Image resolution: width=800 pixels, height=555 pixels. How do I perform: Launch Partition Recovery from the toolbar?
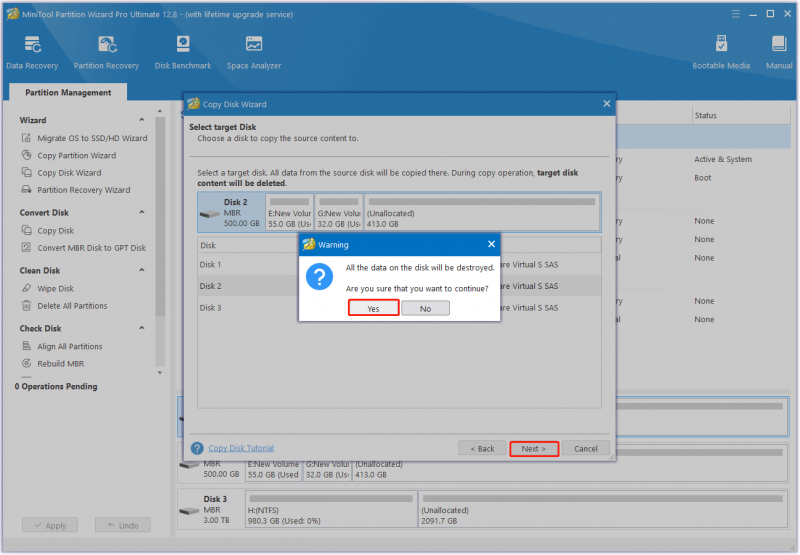106,53
